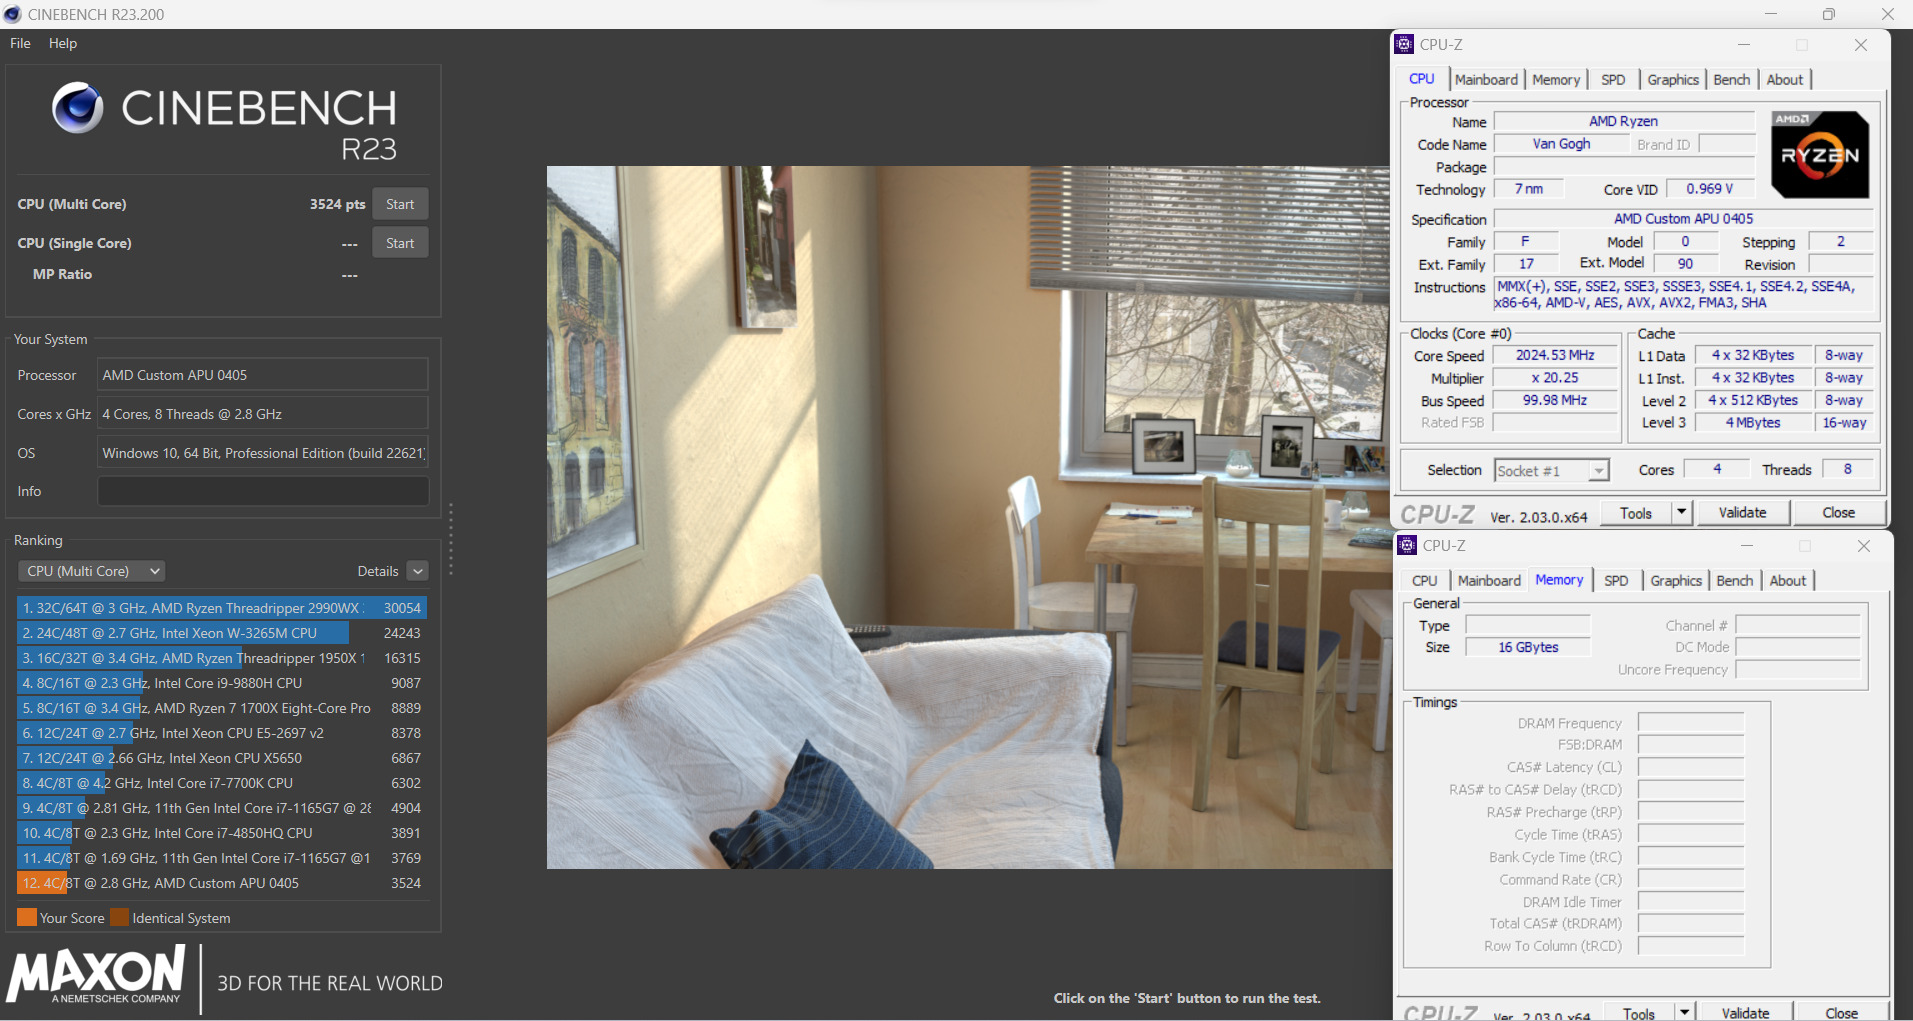Click the Cinebench title bar icon

[x=13, y=14]
